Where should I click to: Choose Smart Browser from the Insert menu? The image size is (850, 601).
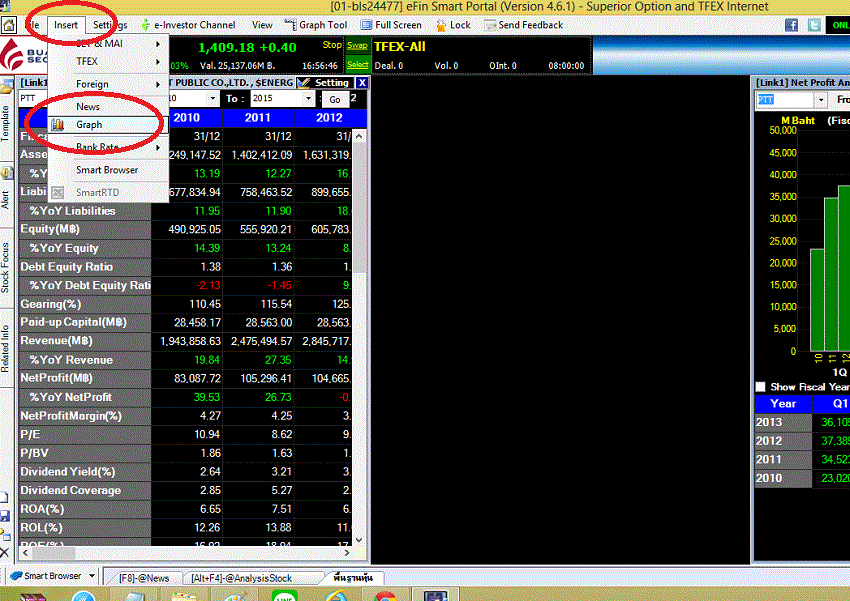[108, 170]
